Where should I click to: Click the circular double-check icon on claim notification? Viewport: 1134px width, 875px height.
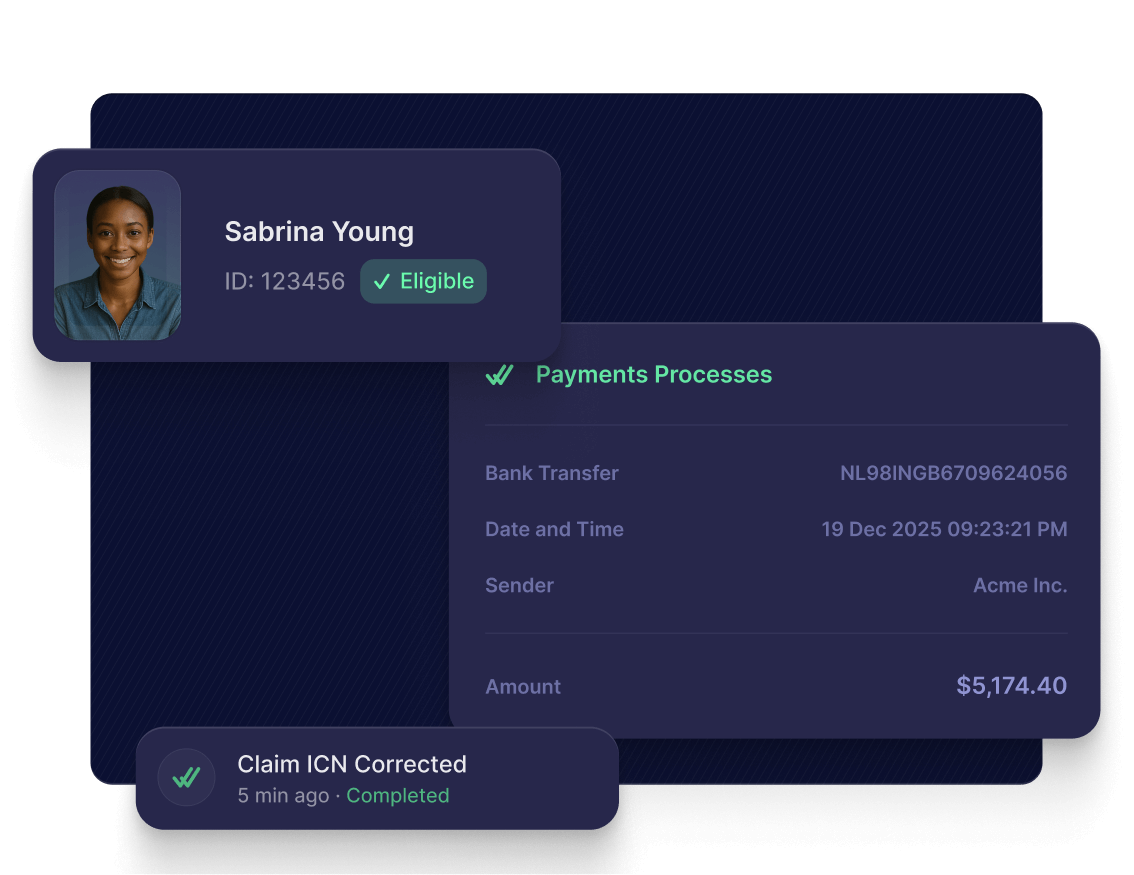point(187,777)
